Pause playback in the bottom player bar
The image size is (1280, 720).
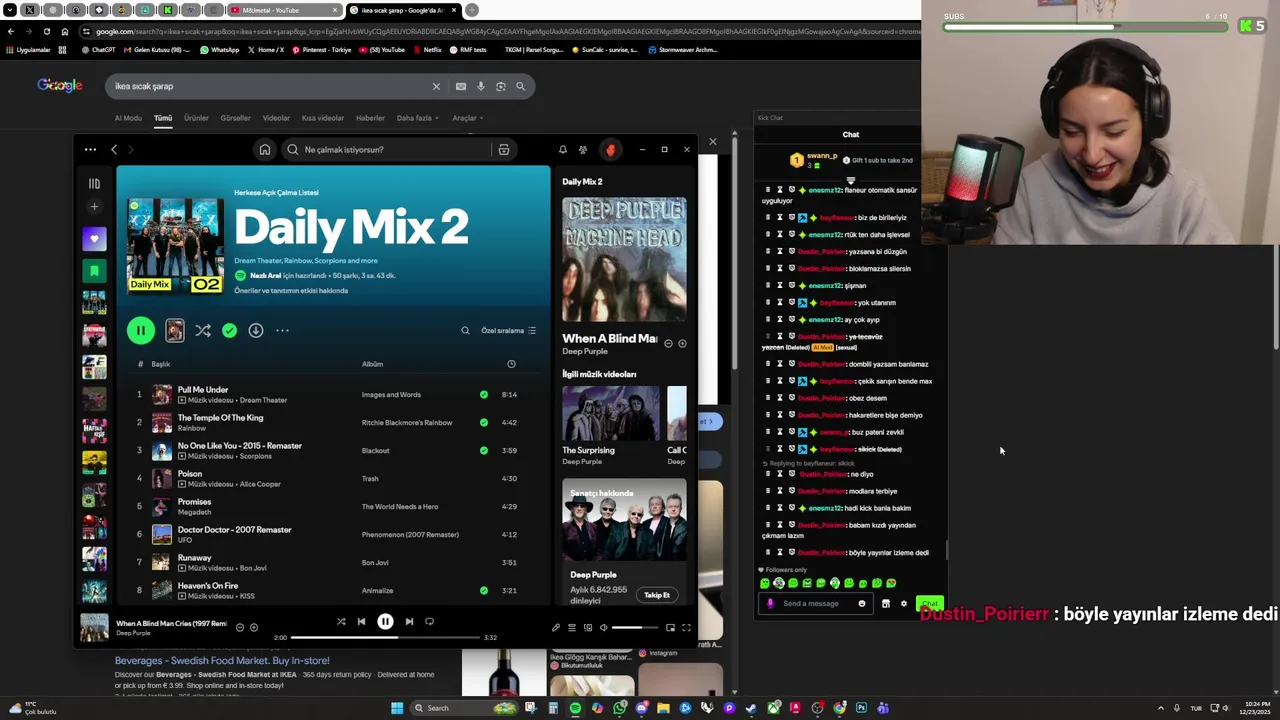point(385,622)
